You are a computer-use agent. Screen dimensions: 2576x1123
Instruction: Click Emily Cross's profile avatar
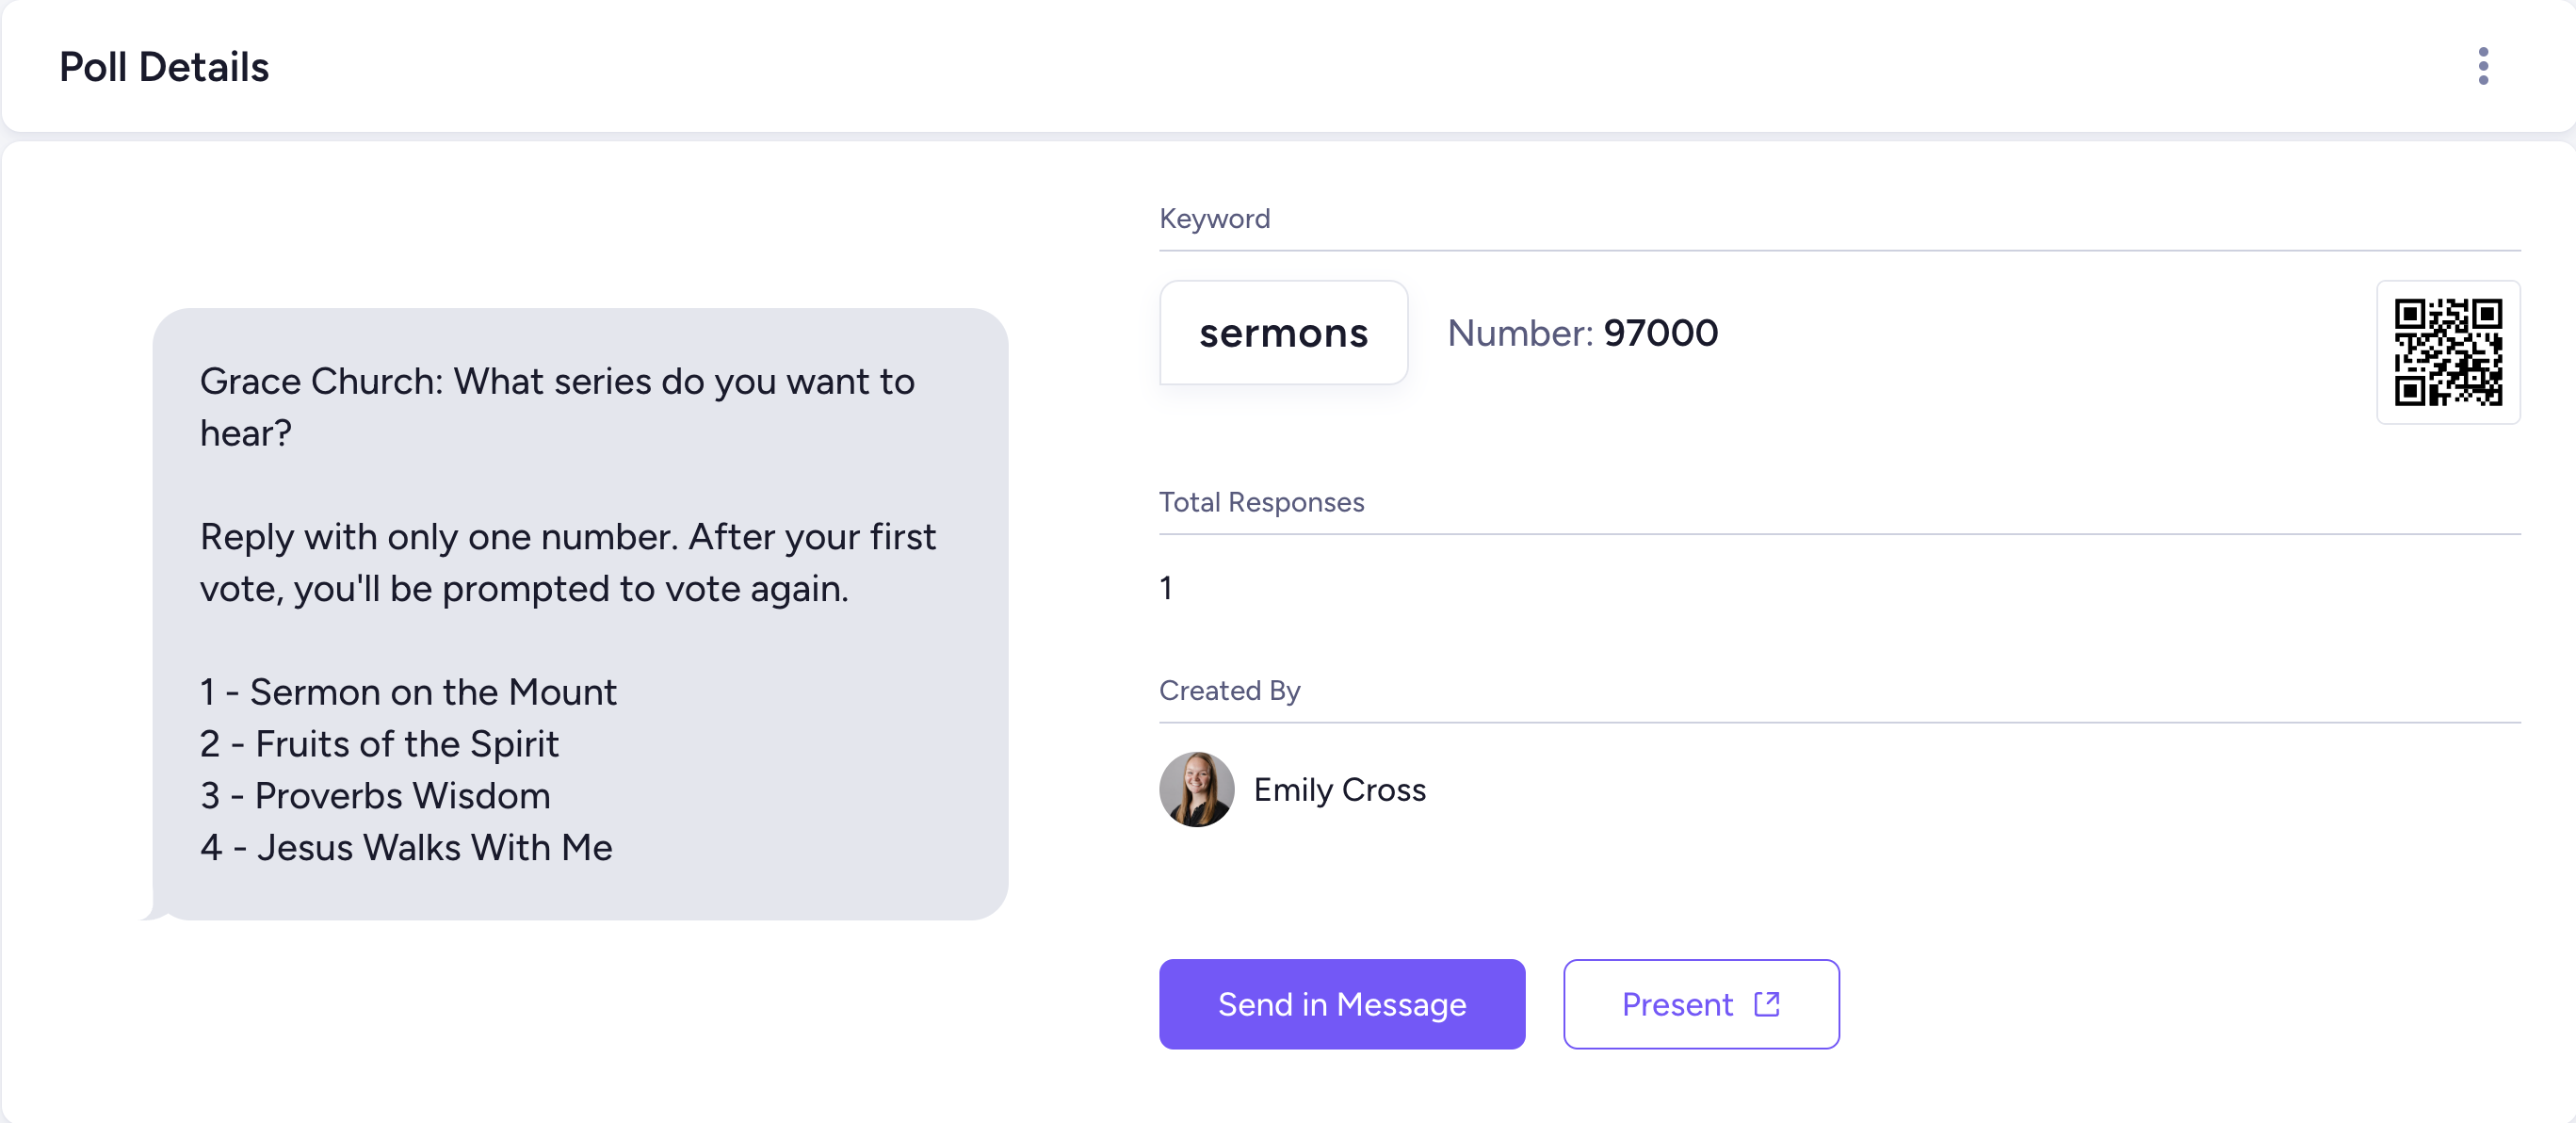point(1196,789)
